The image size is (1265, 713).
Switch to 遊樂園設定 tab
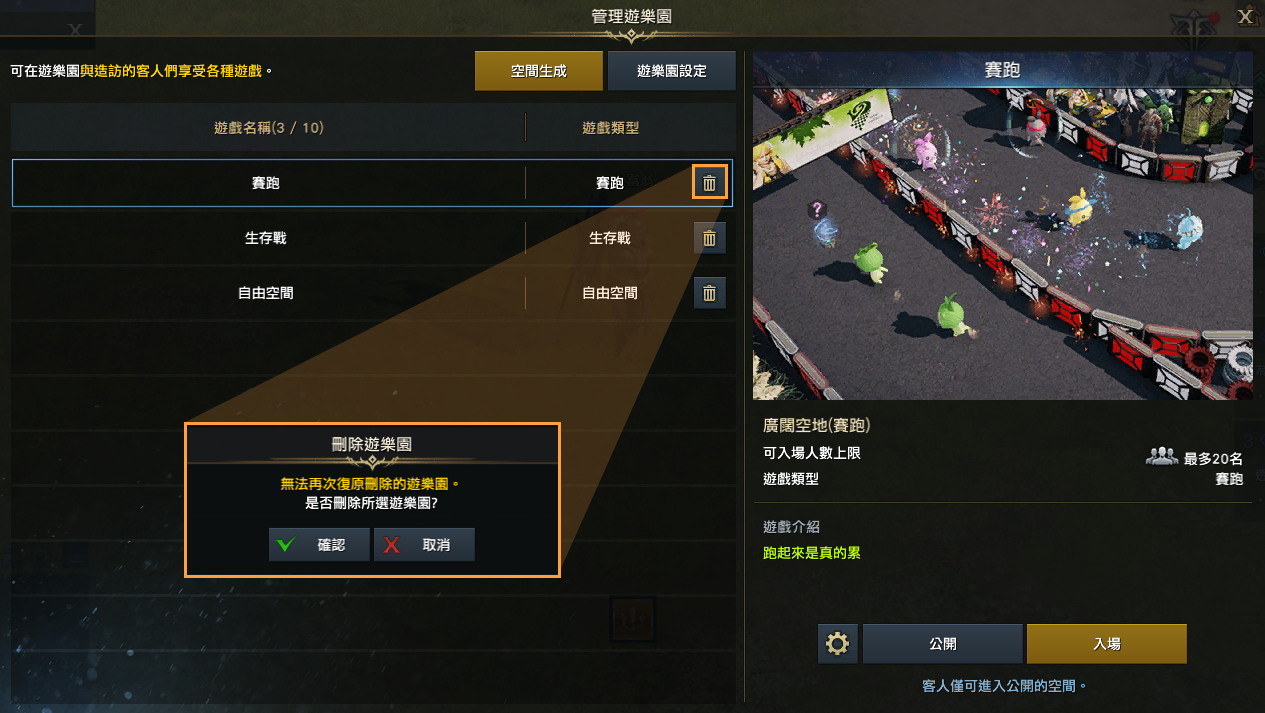[672, 71]
